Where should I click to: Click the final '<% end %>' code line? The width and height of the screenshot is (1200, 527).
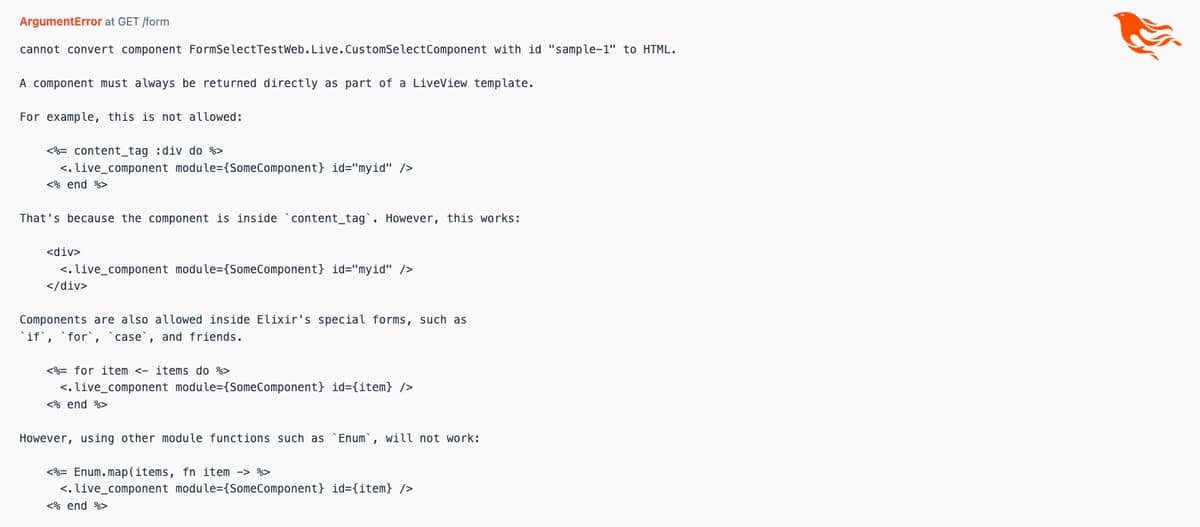tap(77, 506)
